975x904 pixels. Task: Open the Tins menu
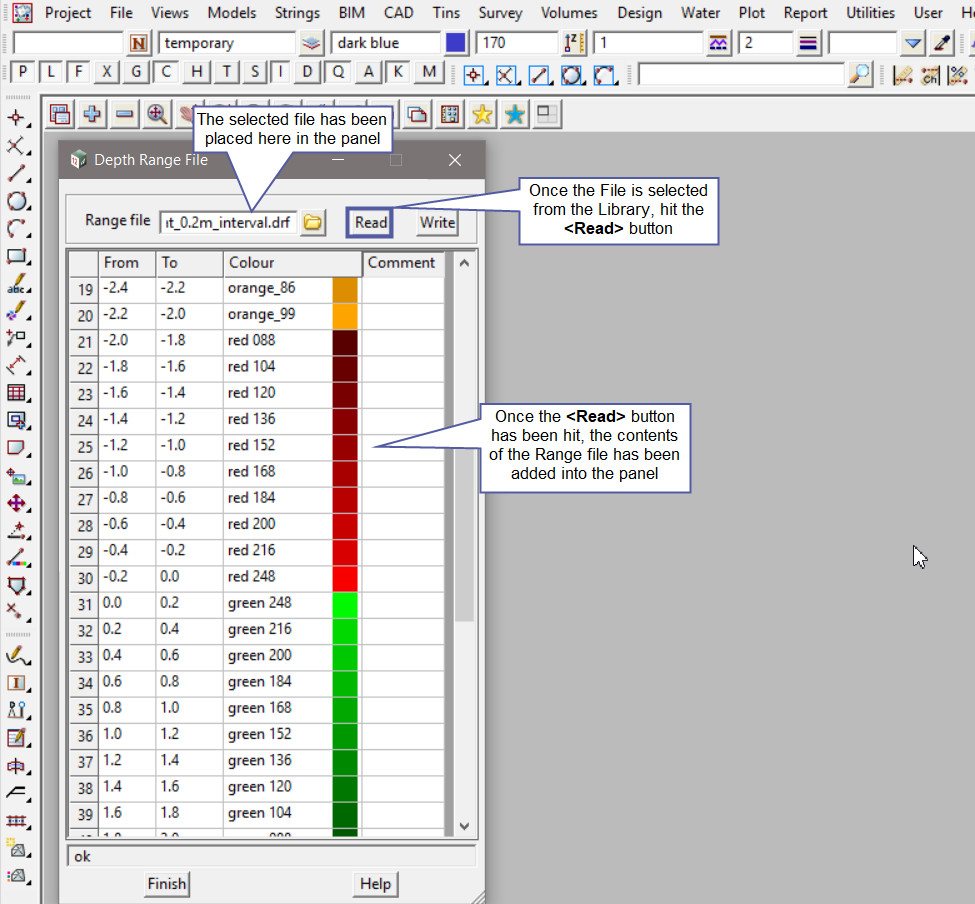point(446,13)
